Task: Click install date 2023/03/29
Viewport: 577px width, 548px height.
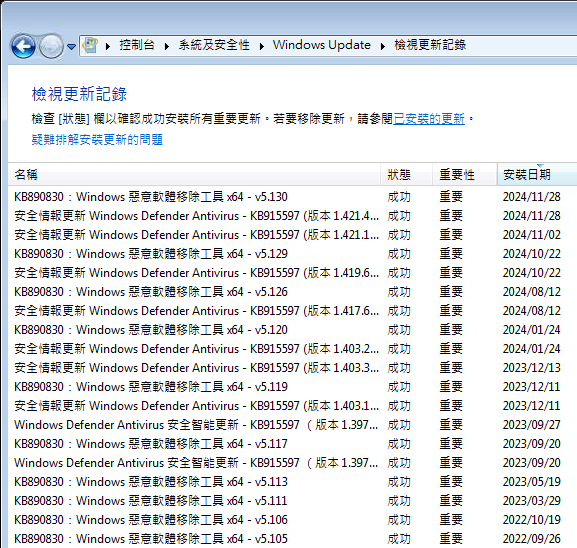Action: [532, 501]
